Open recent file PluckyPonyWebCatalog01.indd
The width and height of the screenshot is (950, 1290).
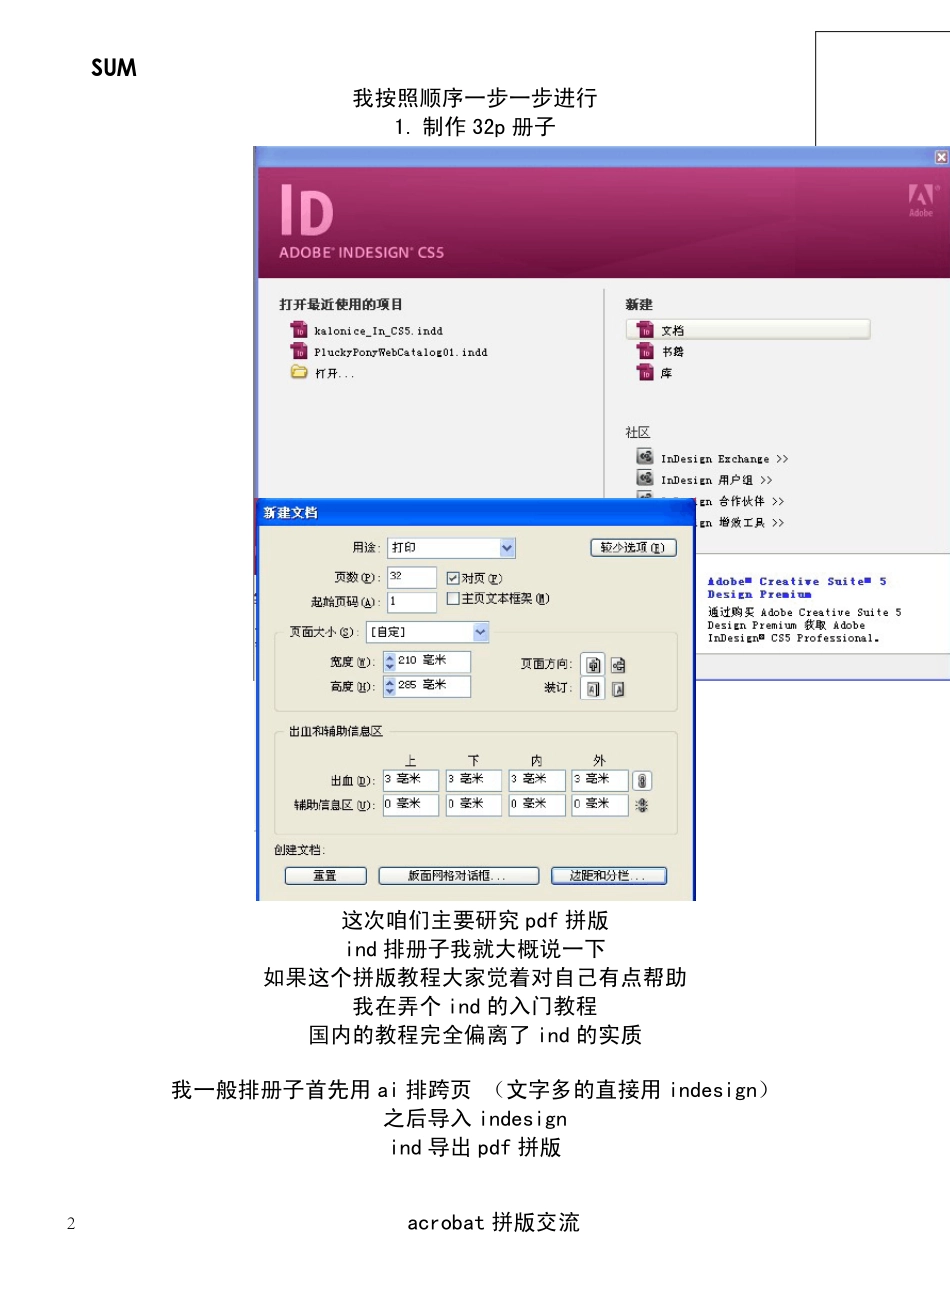(400, 352)
